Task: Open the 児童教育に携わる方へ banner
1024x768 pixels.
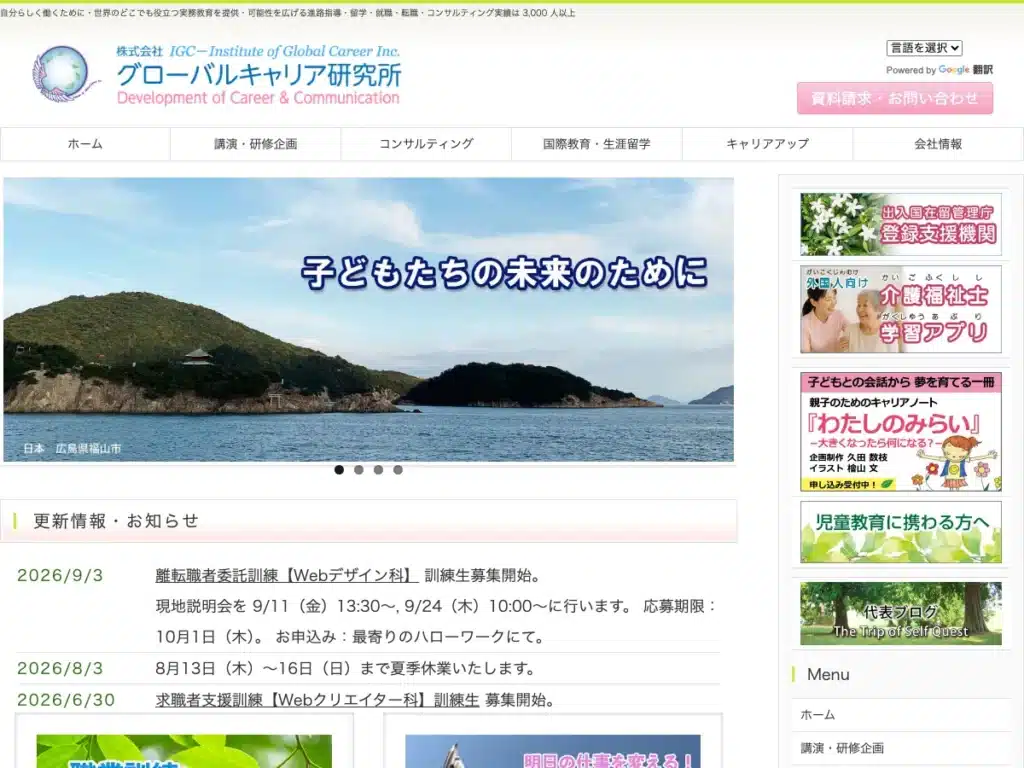Action: [x=901, y=532]
